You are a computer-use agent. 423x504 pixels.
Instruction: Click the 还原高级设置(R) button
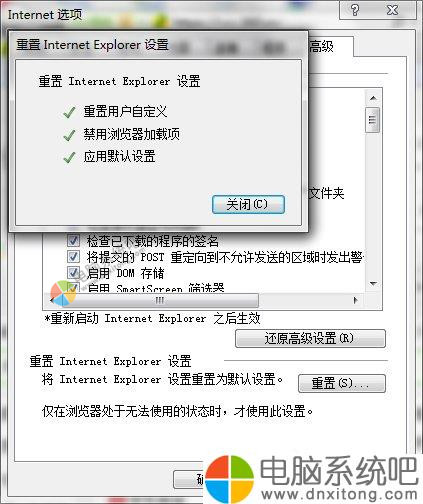[x=310, y=339]
